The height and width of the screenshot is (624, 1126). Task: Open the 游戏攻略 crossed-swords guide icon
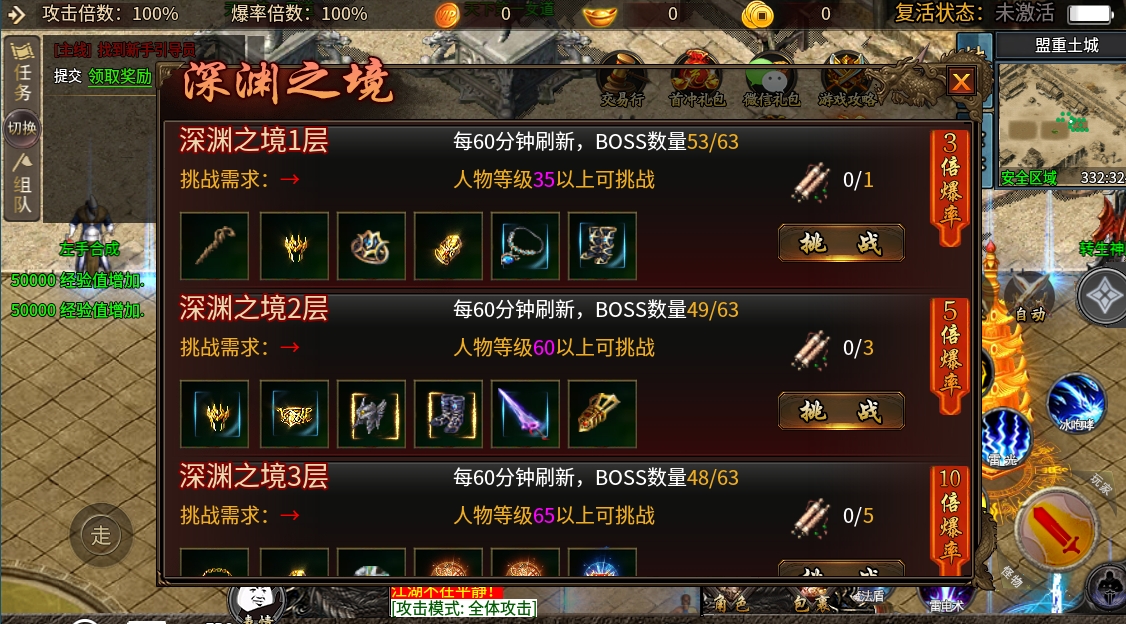(847, 80)
